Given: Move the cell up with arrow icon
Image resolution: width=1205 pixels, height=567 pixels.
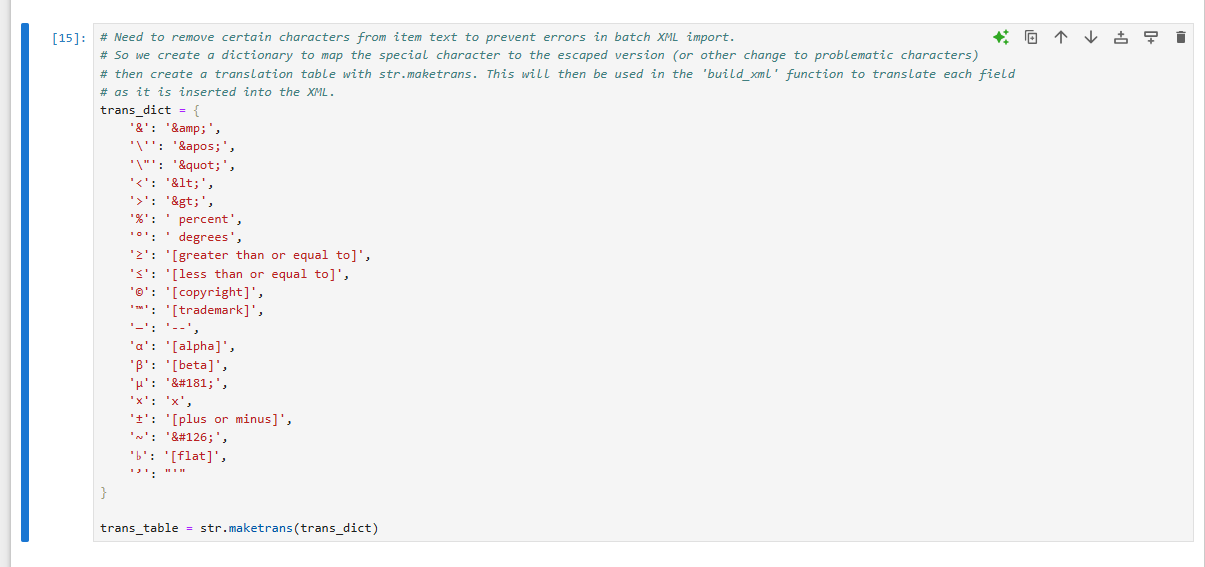Looking at the screenshot, I should (x=1061, y=38).
